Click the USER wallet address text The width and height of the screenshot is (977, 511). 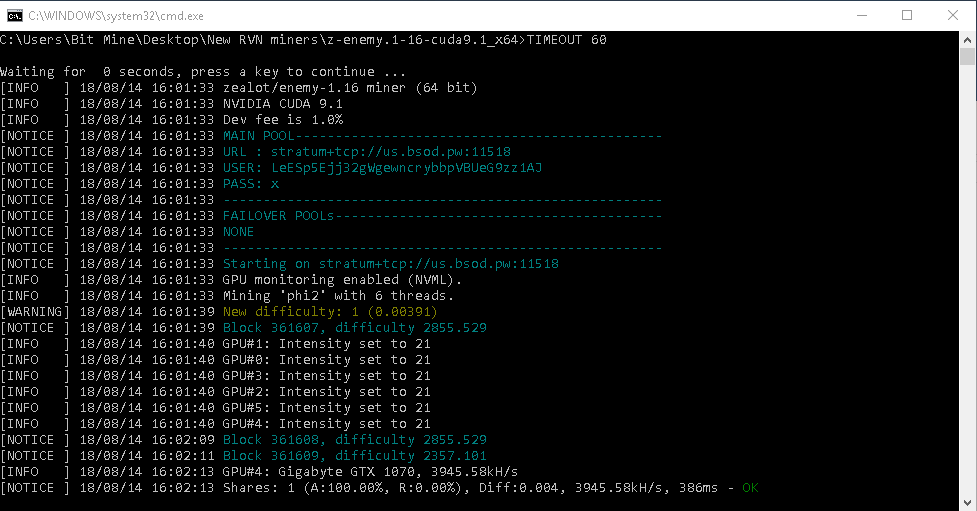[407, 168]
